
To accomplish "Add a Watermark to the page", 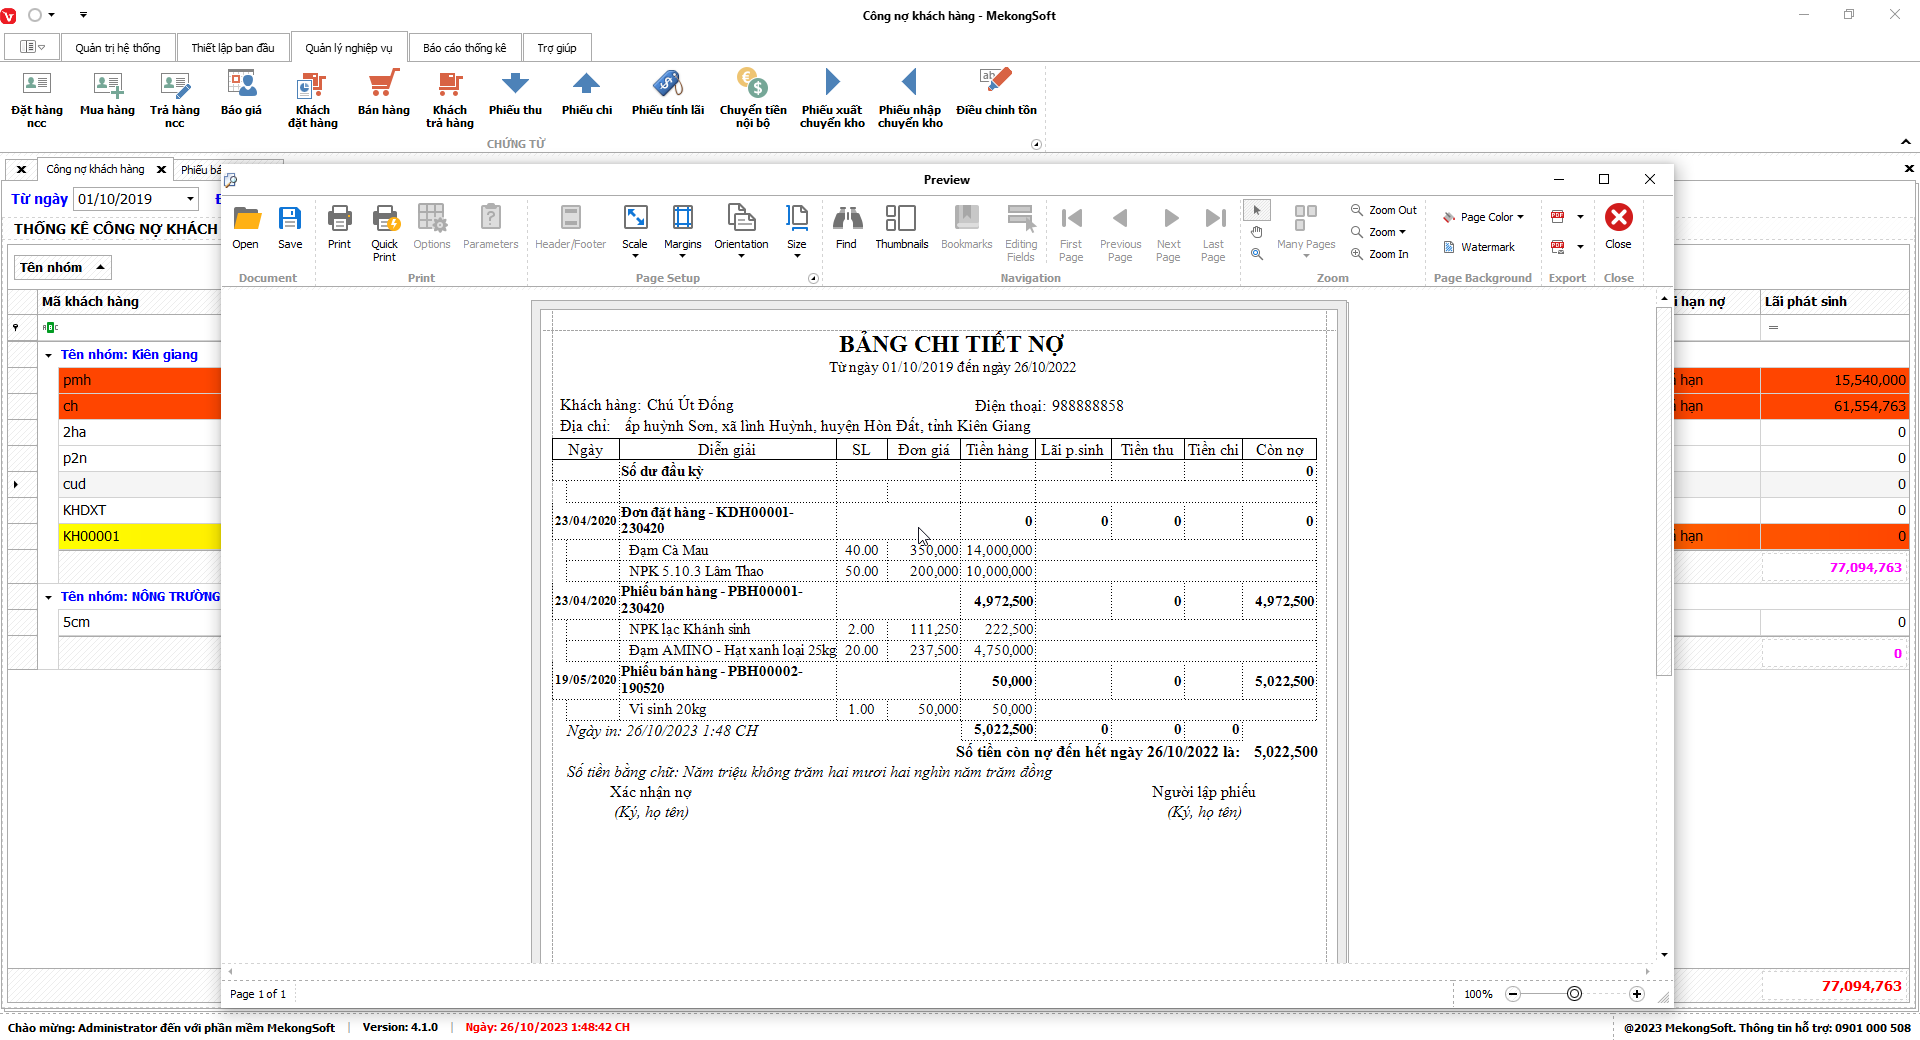I will click(x=1478, y=247).
